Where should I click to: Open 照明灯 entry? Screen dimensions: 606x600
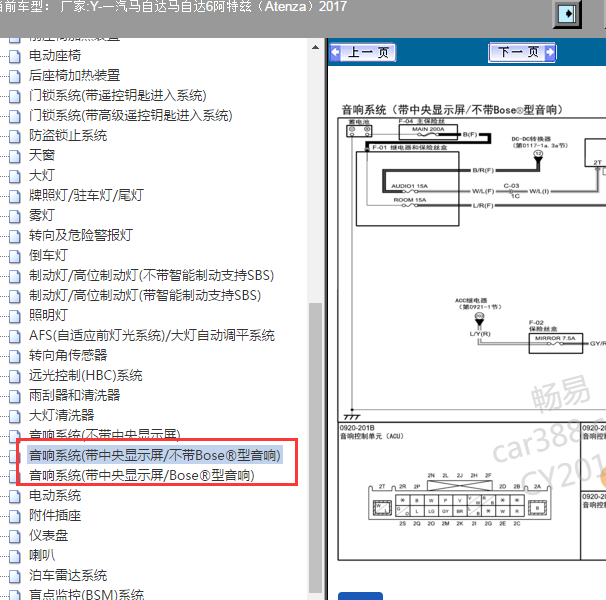48,315
